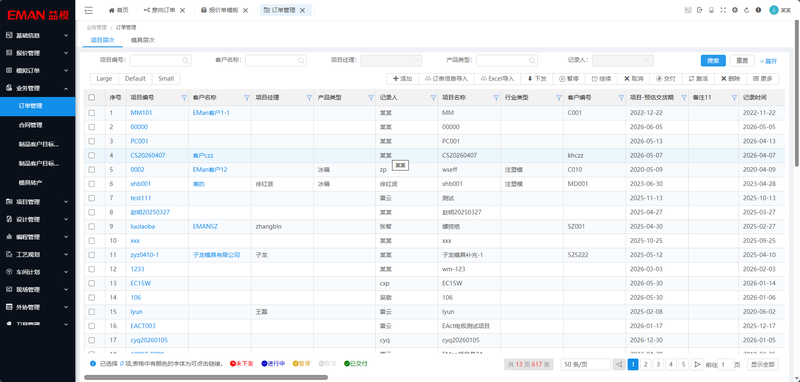Open the info icon in top bar

758,10
